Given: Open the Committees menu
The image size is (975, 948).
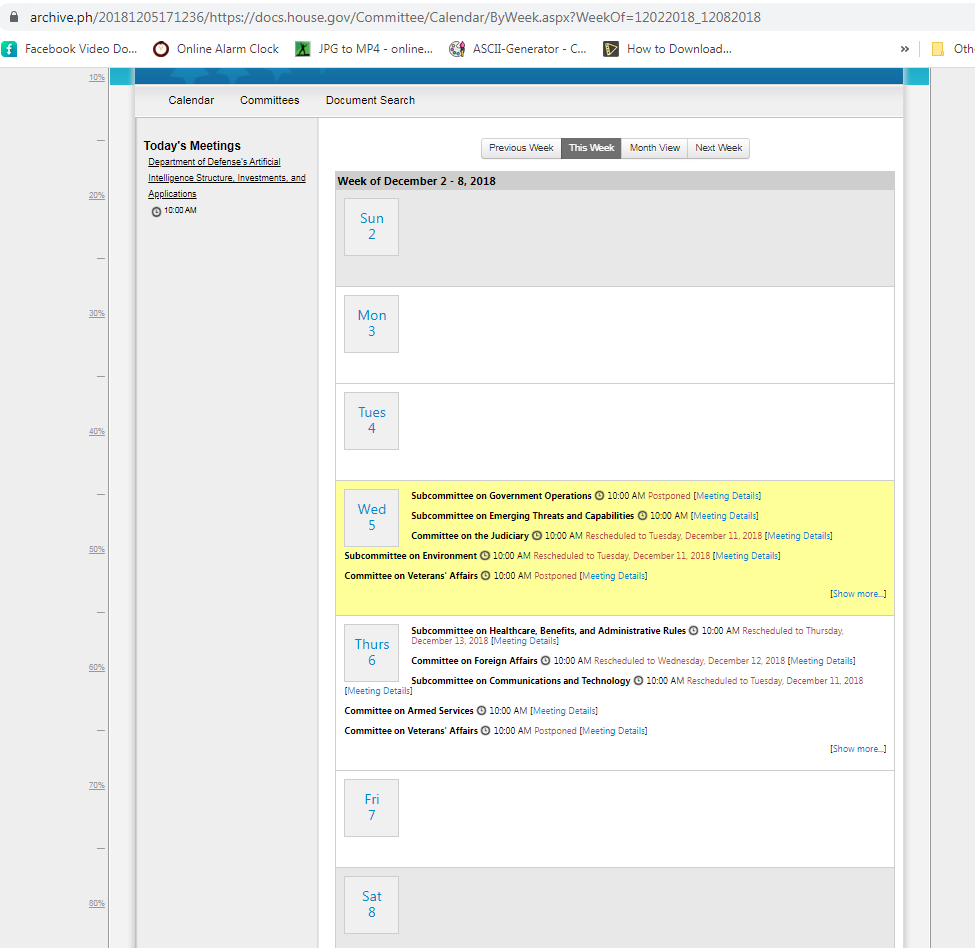Looking at the screenshot, I should pos(269,100).
